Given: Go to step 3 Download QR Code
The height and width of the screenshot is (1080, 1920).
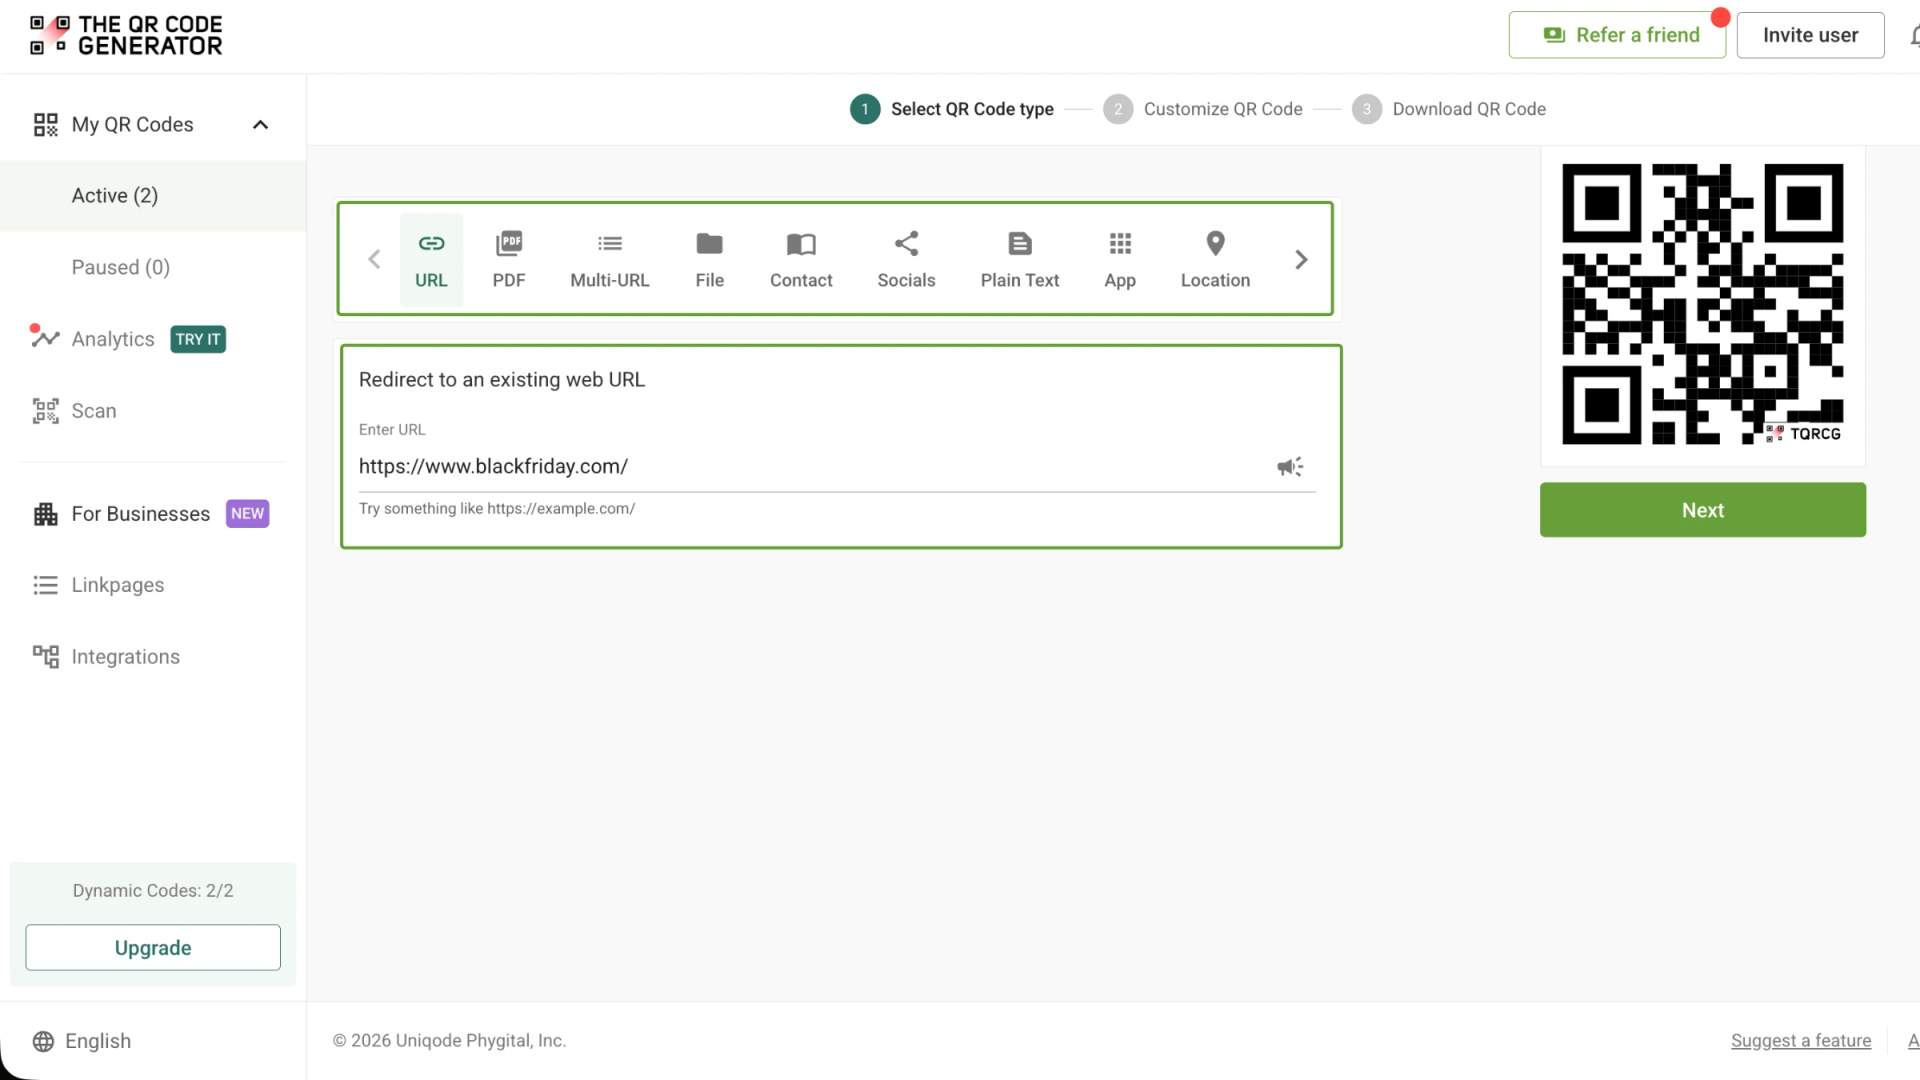Looking at the screenshot, I should pos(1449,109).
